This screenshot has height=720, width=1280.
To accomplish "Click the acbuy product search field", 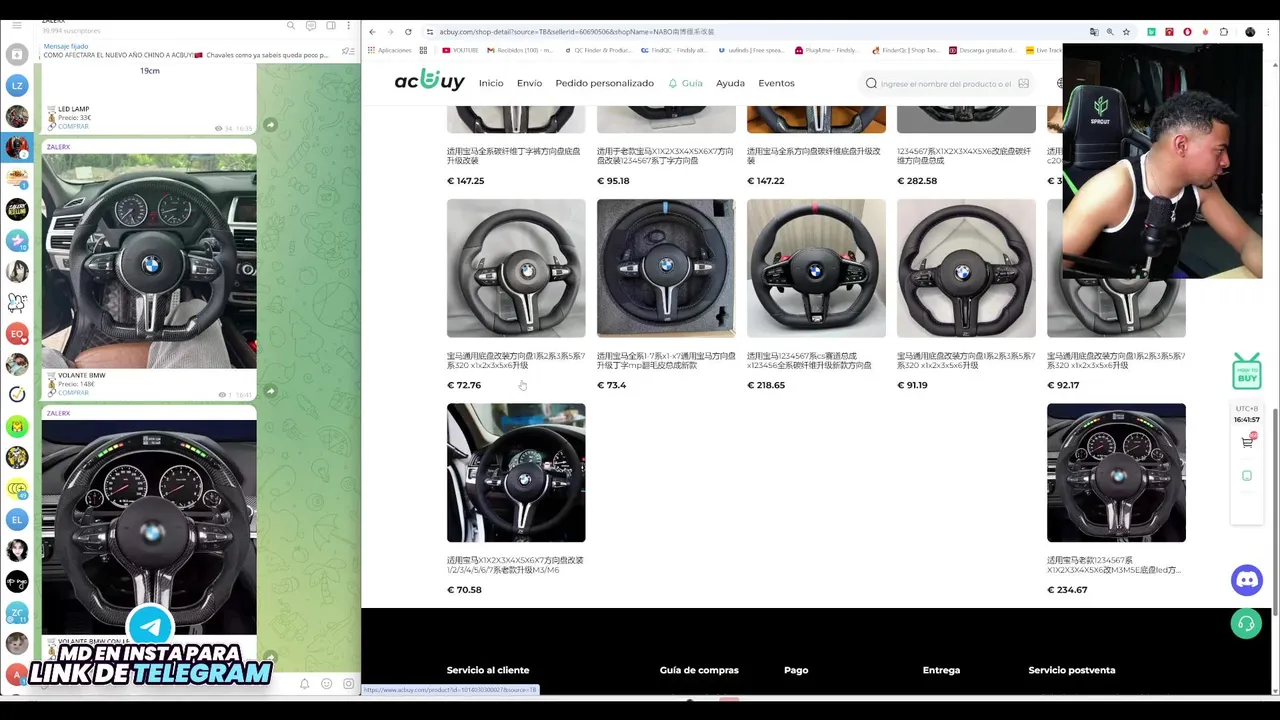I will click(x=945, y=84).
